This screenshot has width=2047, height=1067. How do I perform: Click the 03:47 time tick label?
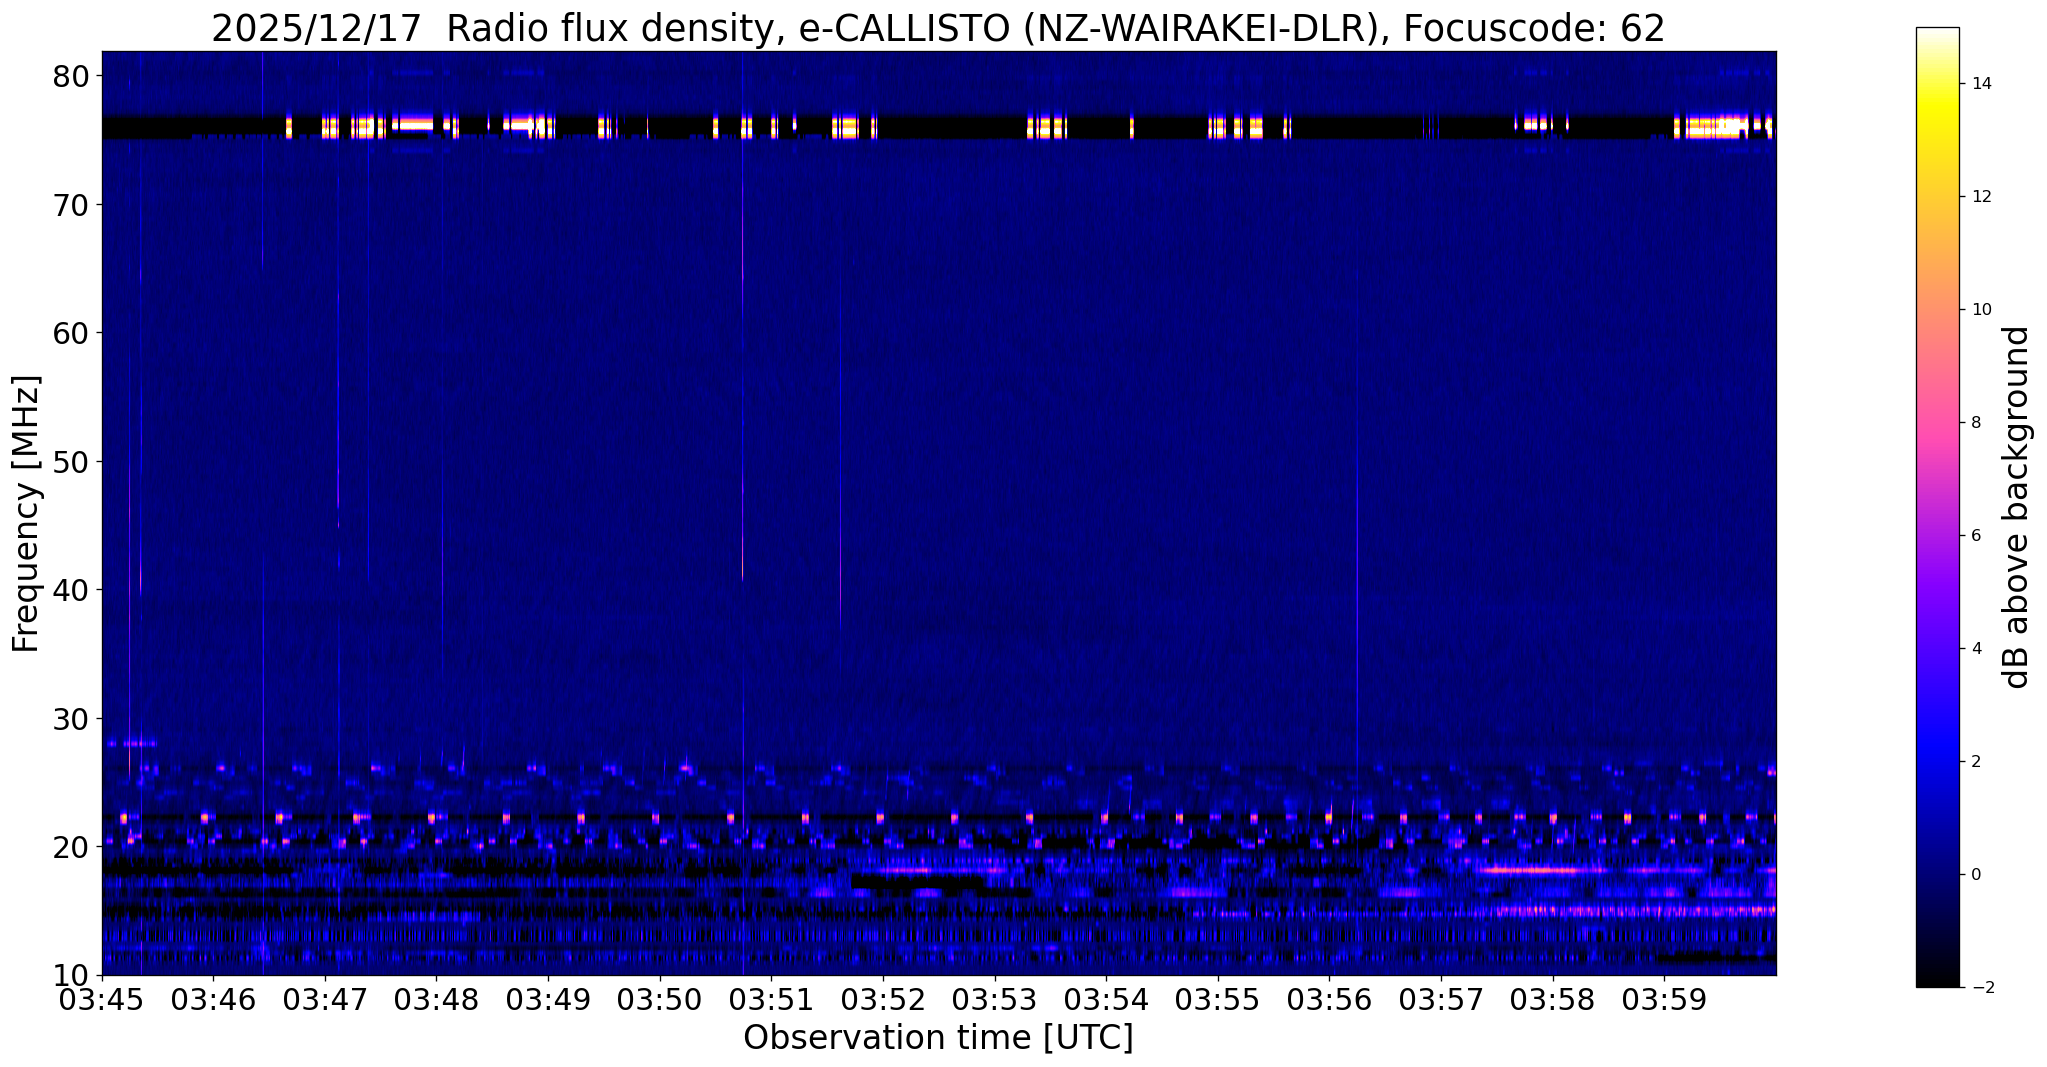tap(324, 999)
